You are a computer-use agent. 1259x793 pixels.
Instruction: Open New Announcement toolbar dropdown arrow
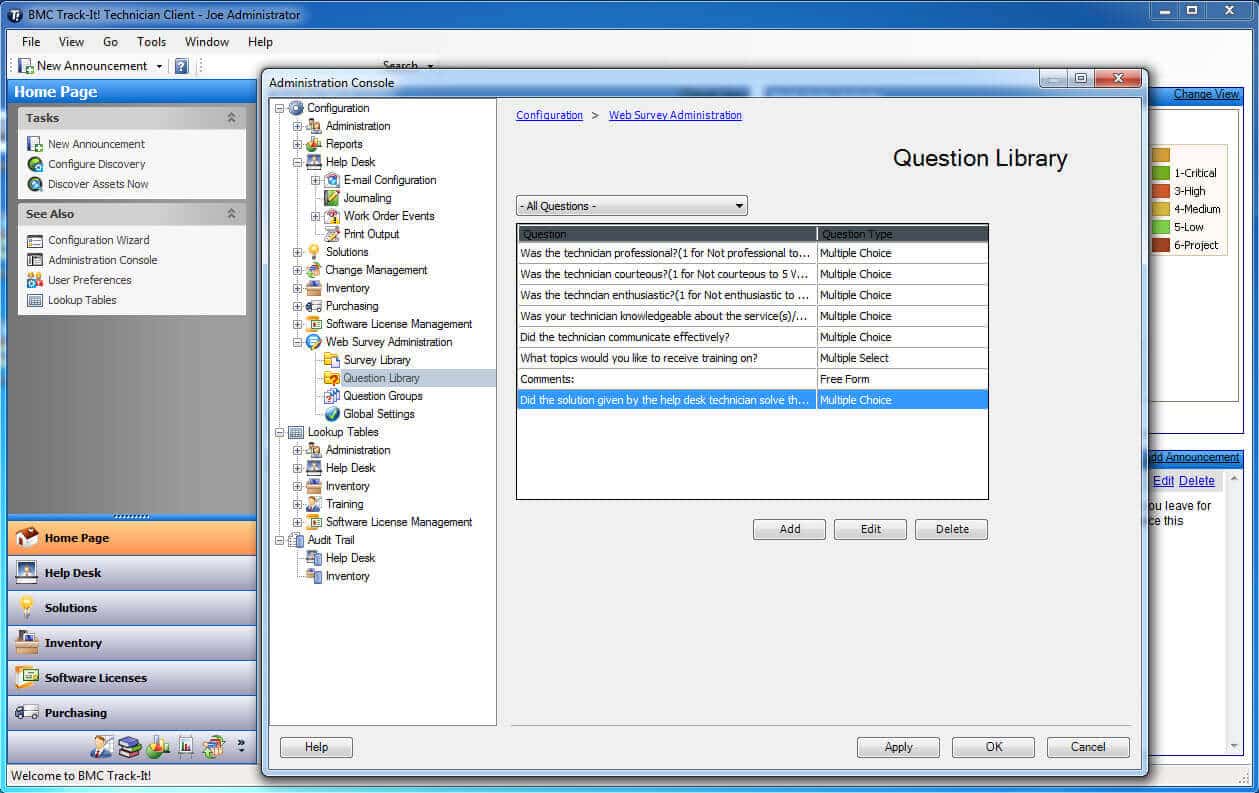158,66
